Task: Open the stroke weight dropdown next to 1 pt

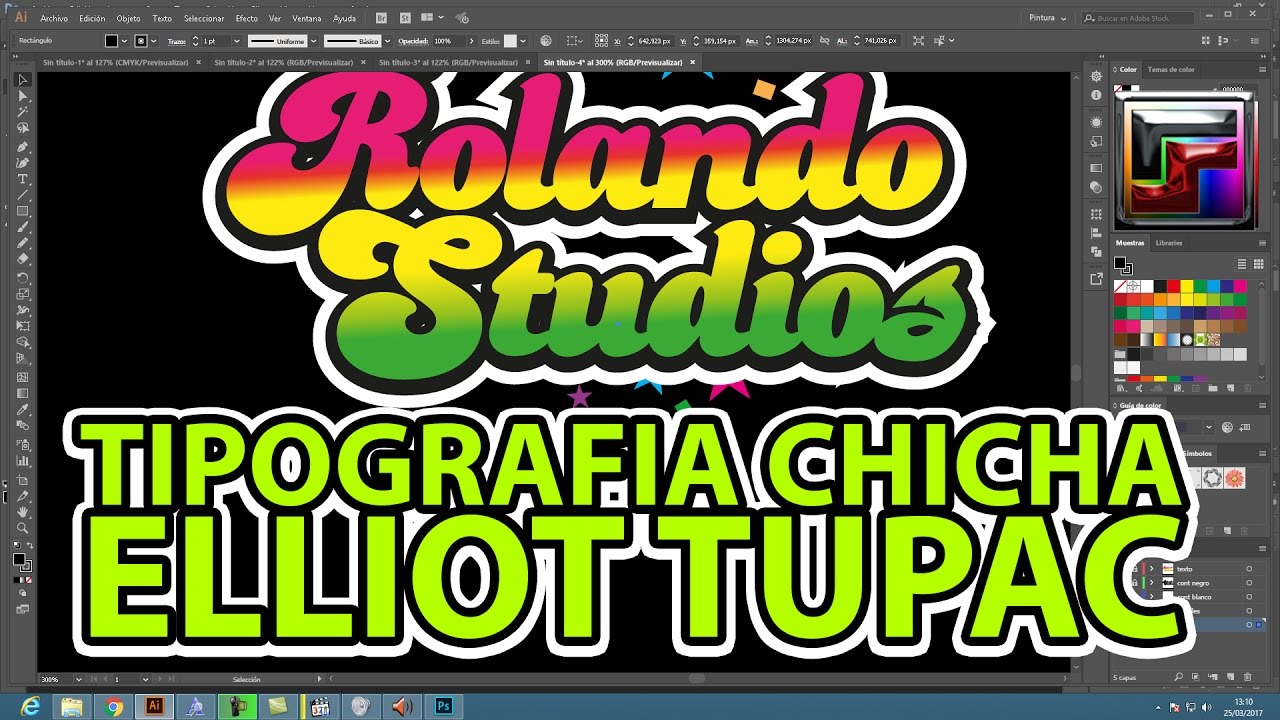Action: (235, 41)
